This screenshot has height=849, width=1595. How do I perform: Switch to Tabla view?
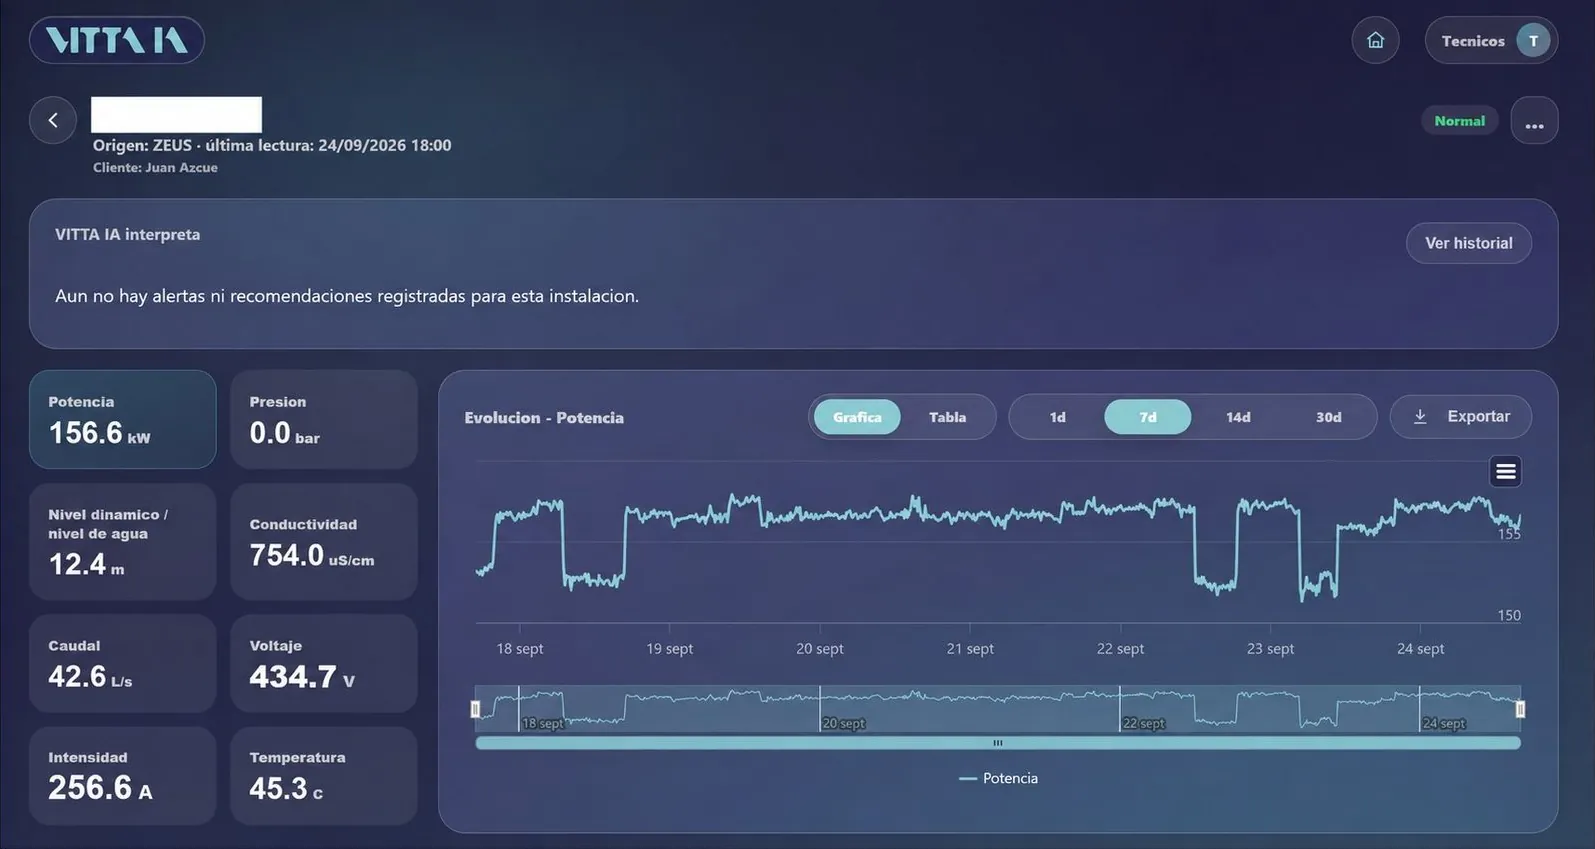(947, 417)
